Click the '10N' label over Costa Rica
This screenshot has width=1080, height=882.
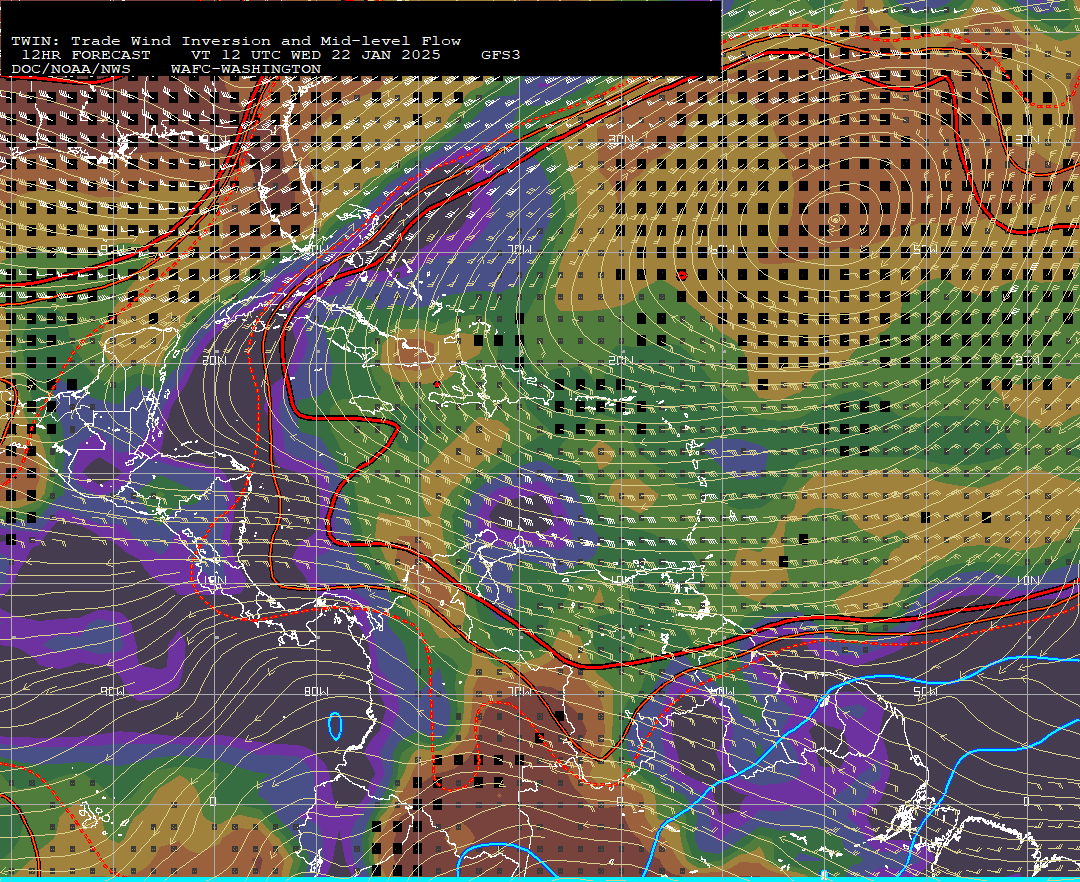214,581
